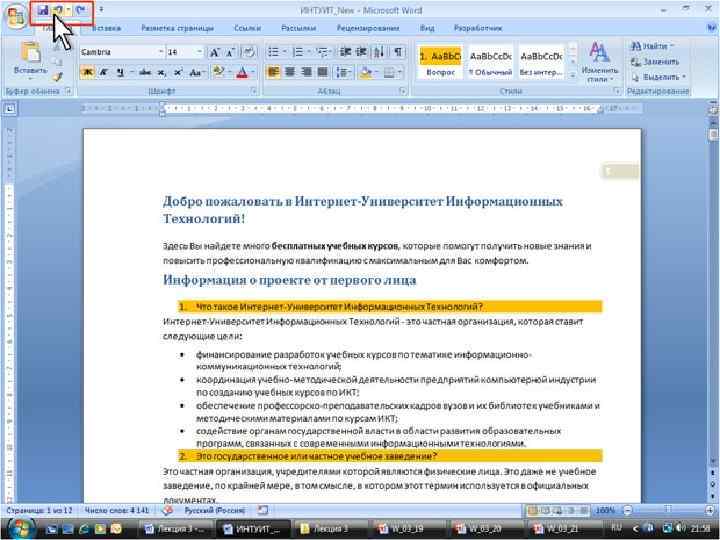This screenshot has width=720, height=540.
Task: Click the Copy icon in clipboard group
Action: [x=57, y=62]
